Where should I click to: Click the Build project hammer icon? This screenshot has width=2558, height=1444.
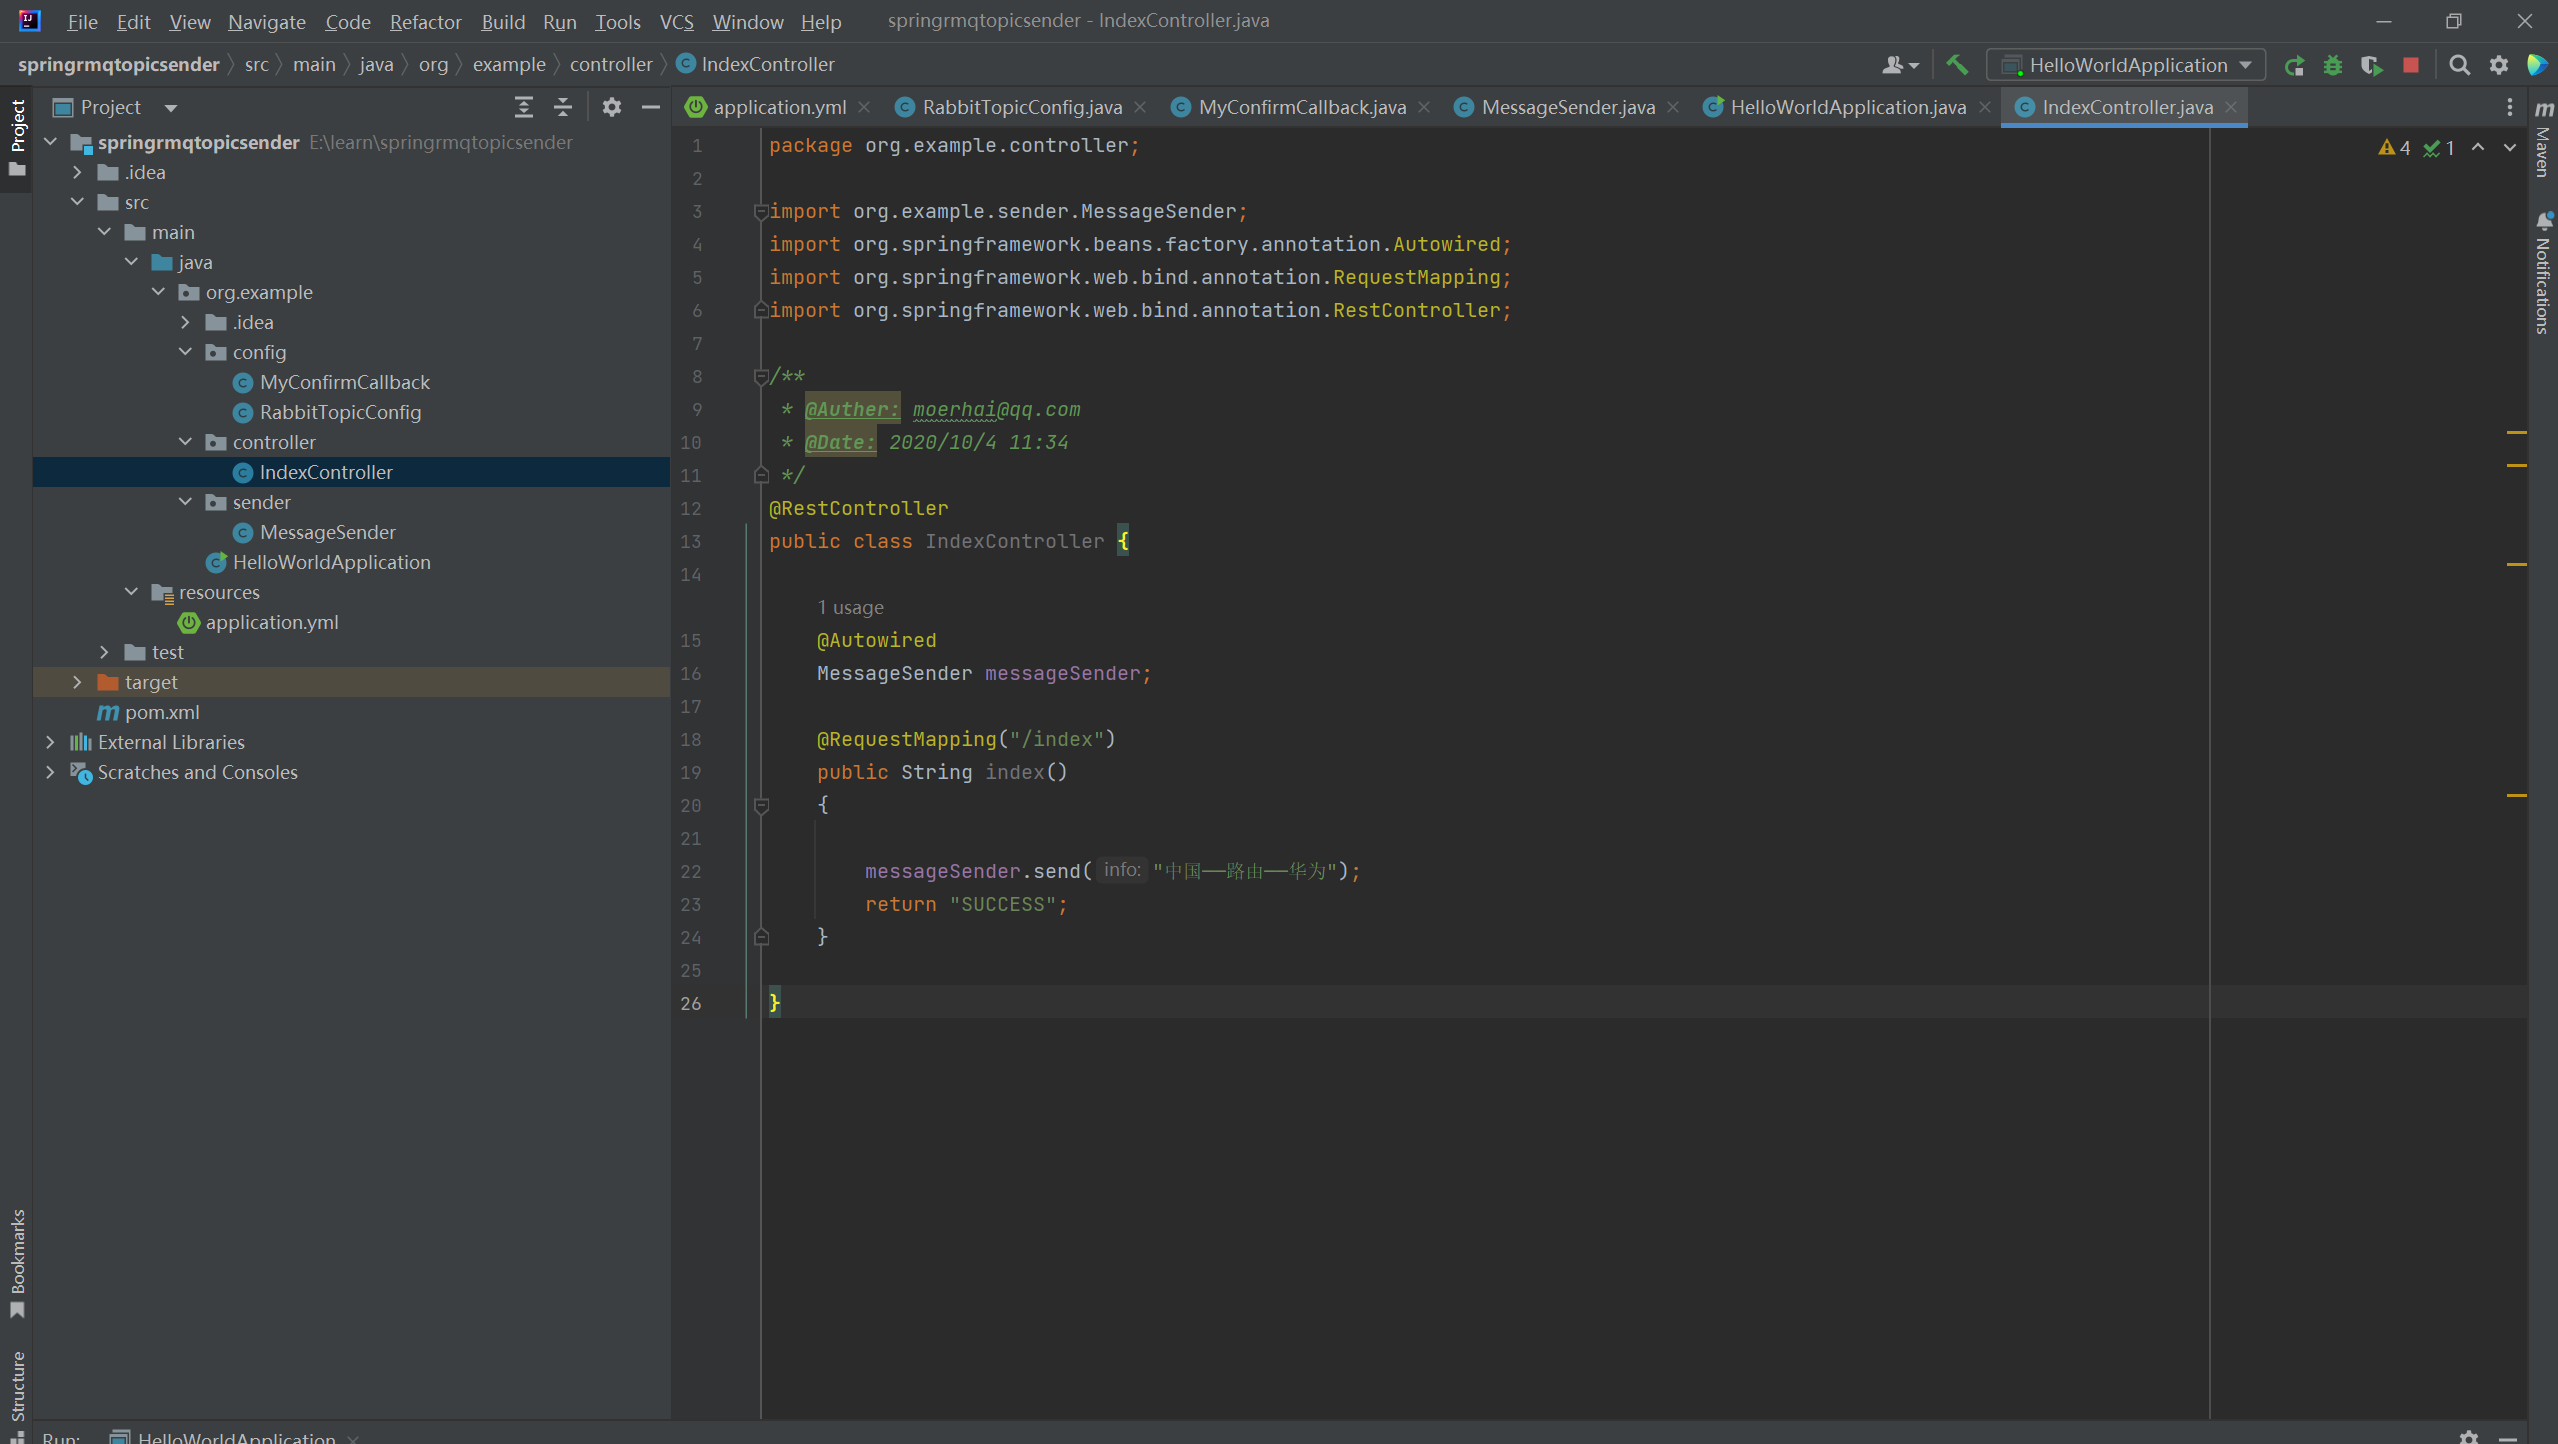click(1956, 65)
